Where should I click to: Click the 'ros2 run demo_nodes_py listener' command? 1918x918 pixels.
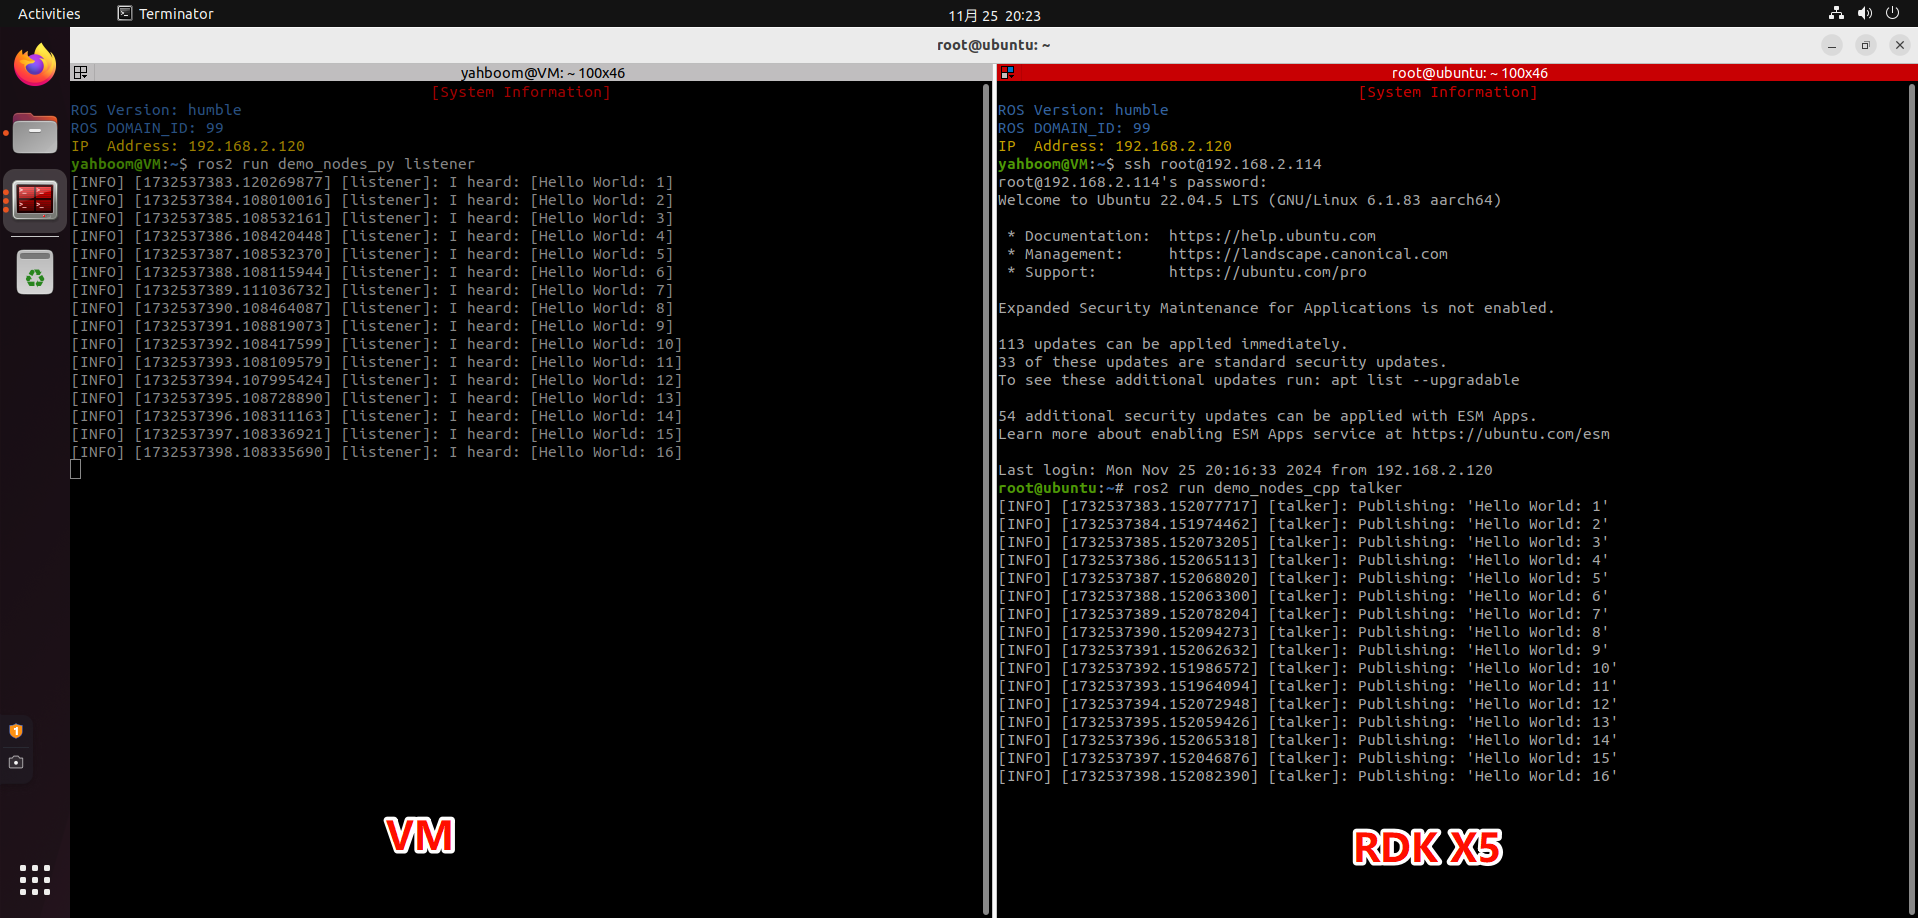336,164
